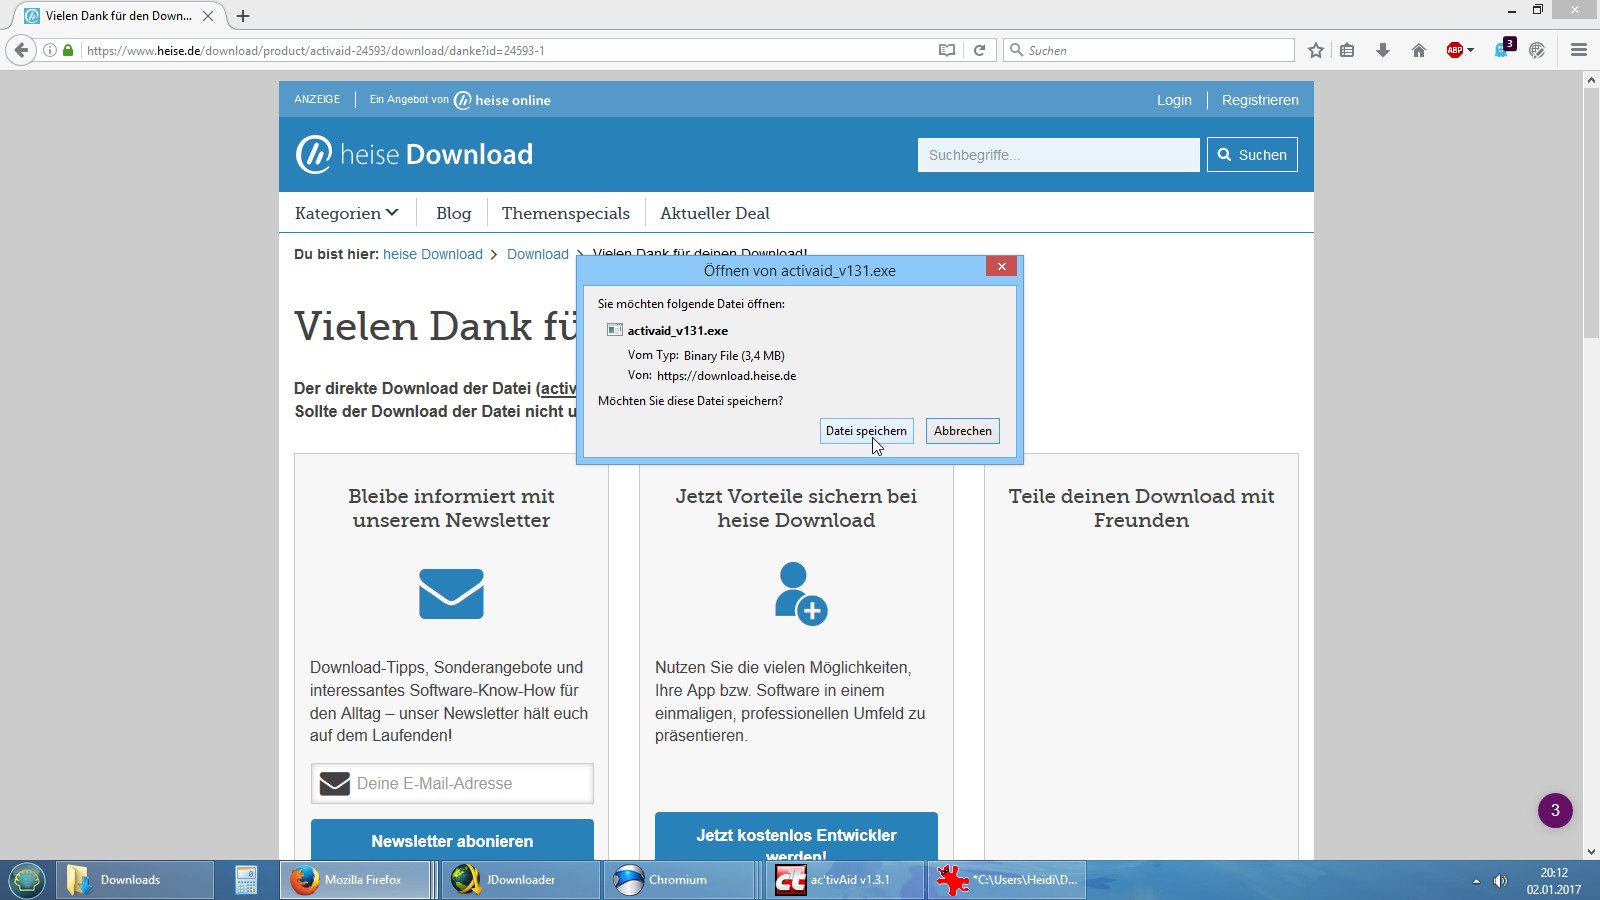This screenshot has height=900, width=1600.
Task: Open the 'C:\Users\Heidi\D...' taskbar window
Action: (x=1007, y=880)
